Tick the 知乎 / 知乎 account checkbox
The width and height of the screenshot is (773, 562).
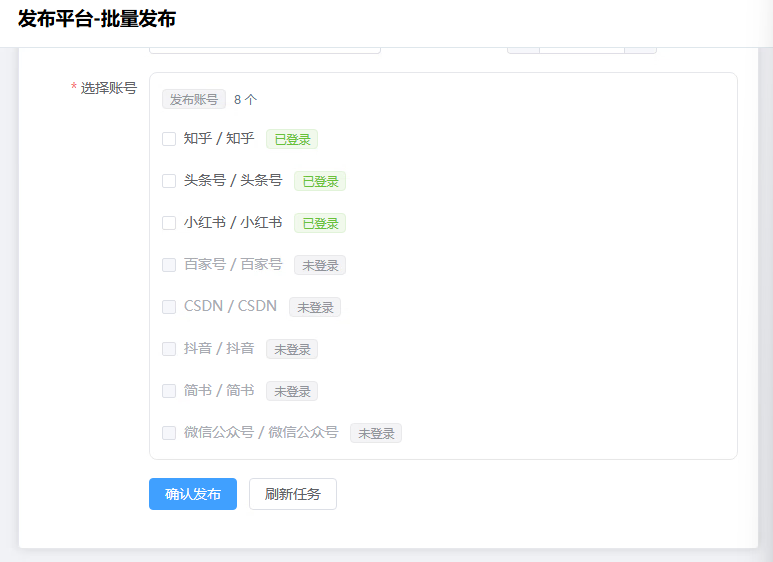pos(169,139)
